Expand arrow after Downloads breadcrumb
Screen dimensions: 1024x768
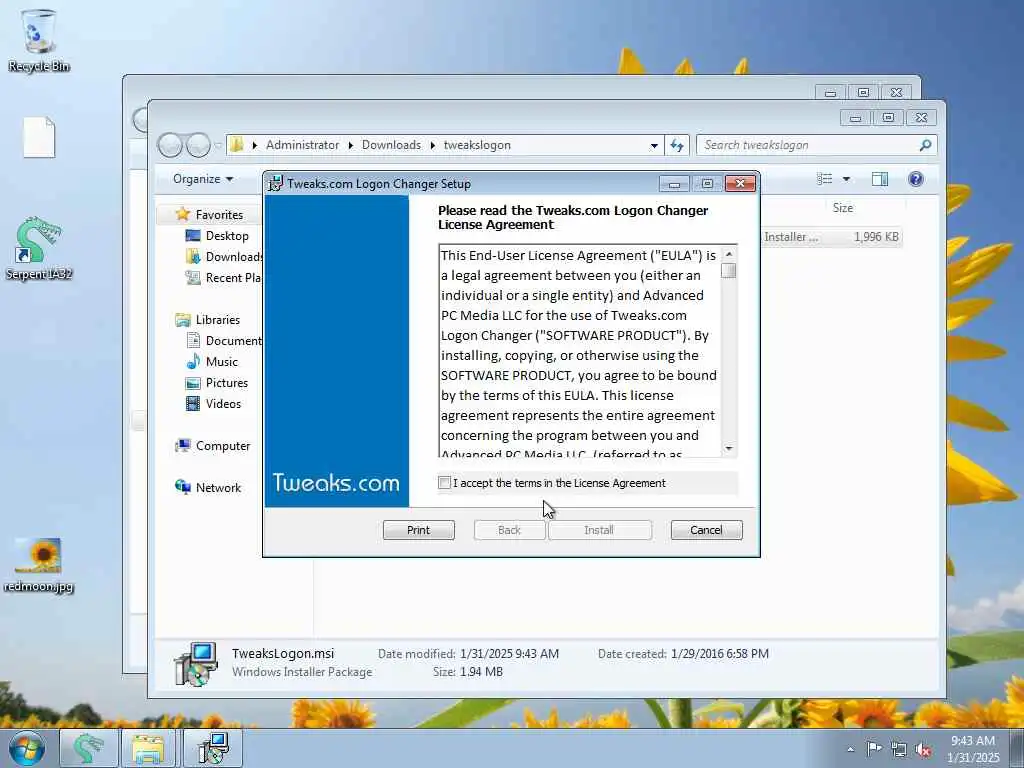pyautogui.click(x=432, y=145)
